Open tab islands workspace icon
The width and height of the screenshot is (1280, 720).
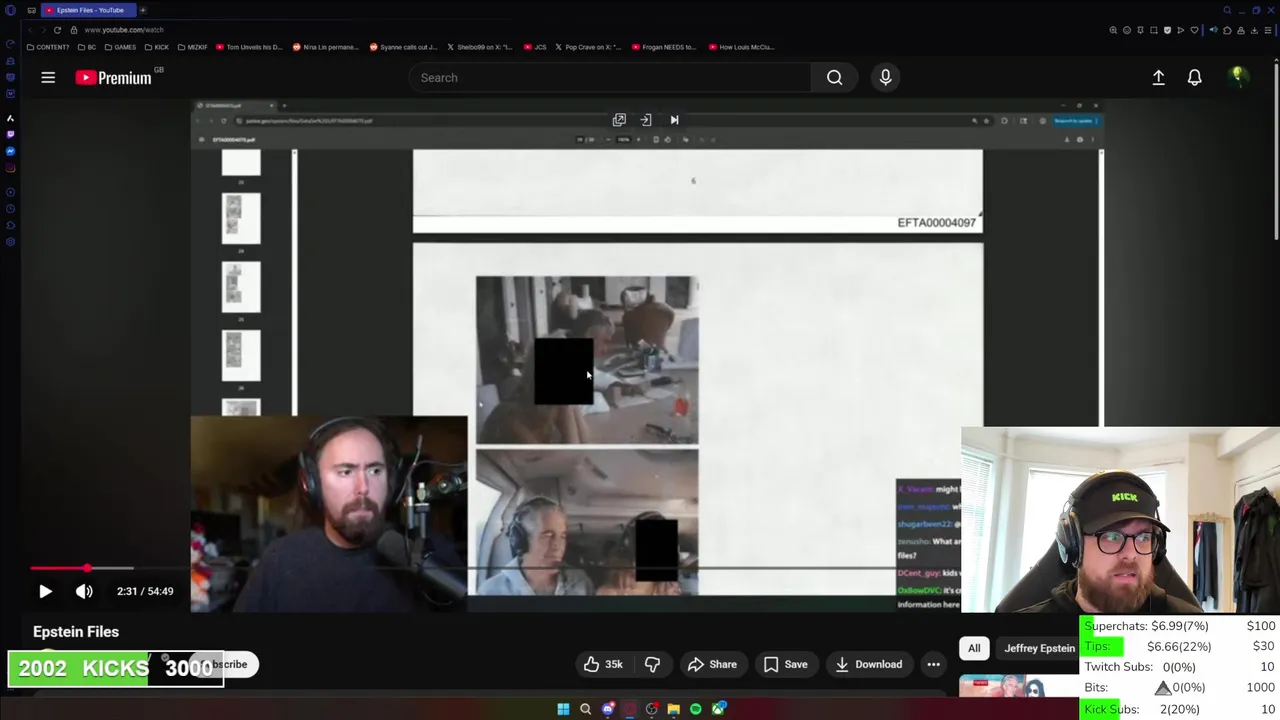tap(32, 10)
